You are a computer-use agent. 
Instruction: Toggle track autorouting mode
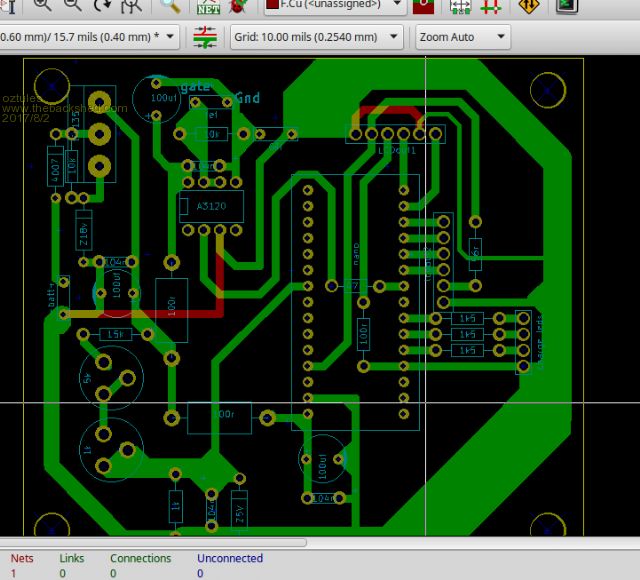pyautogui.click(x=491, y=5)
